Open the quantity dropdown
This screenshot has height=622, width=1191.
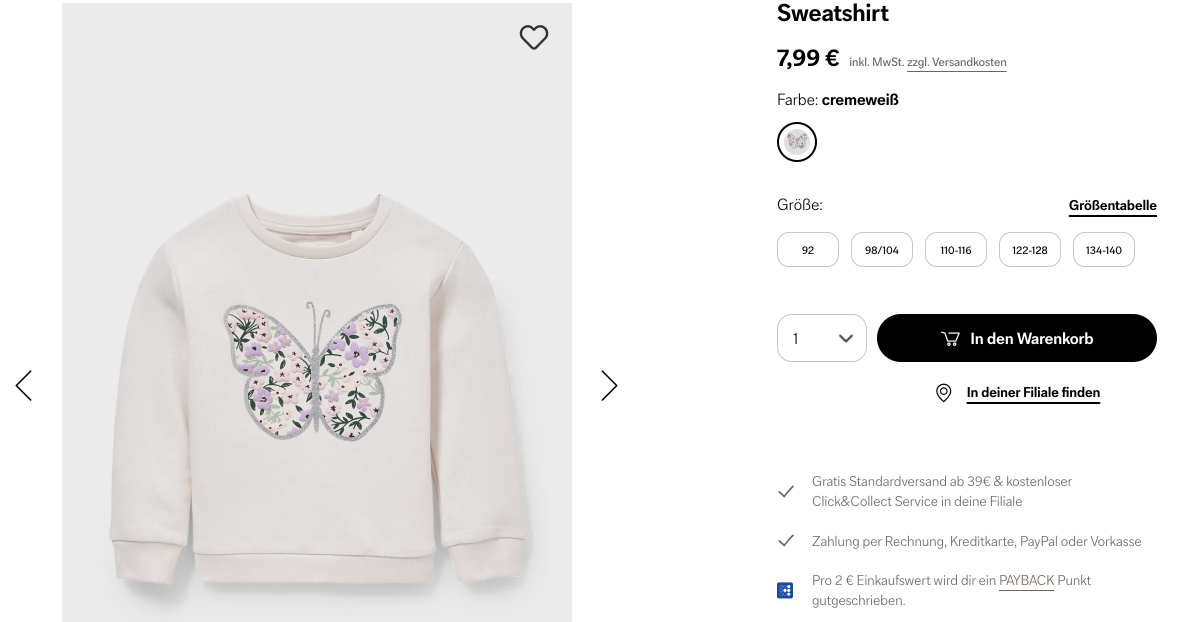point(821,338)
